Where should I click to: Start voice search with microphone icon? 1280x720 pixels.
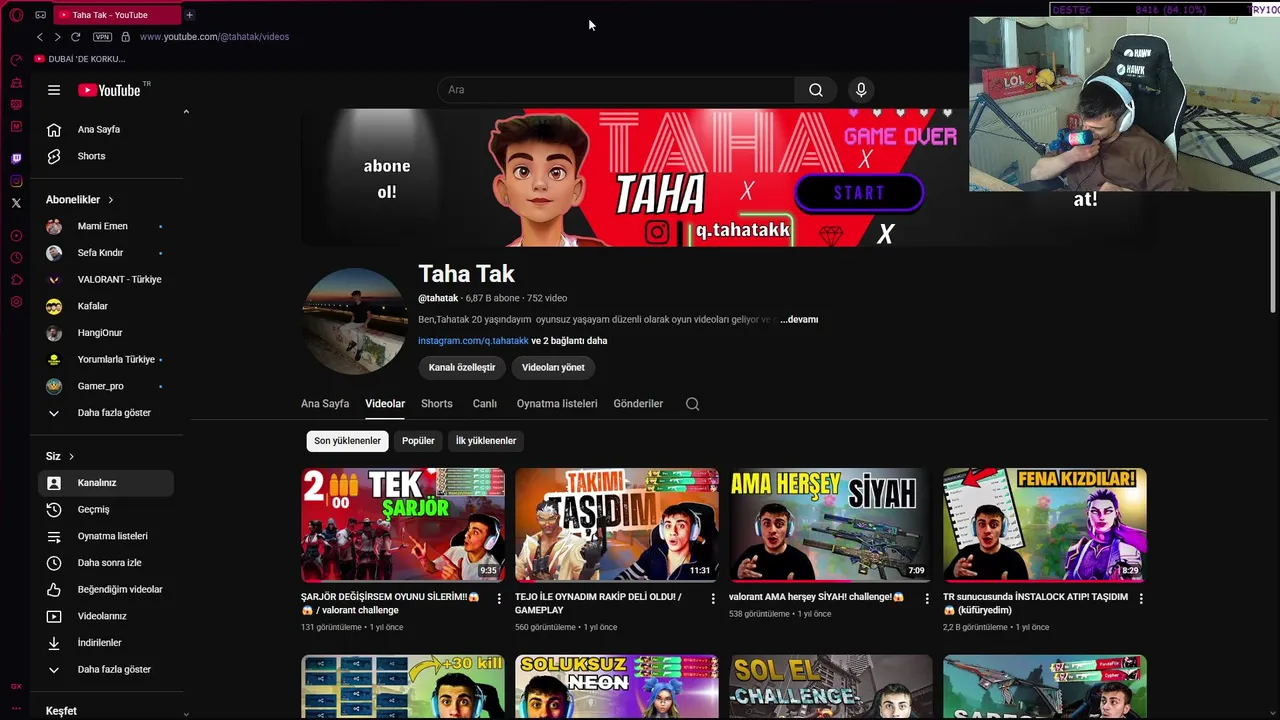click(861, 90)
